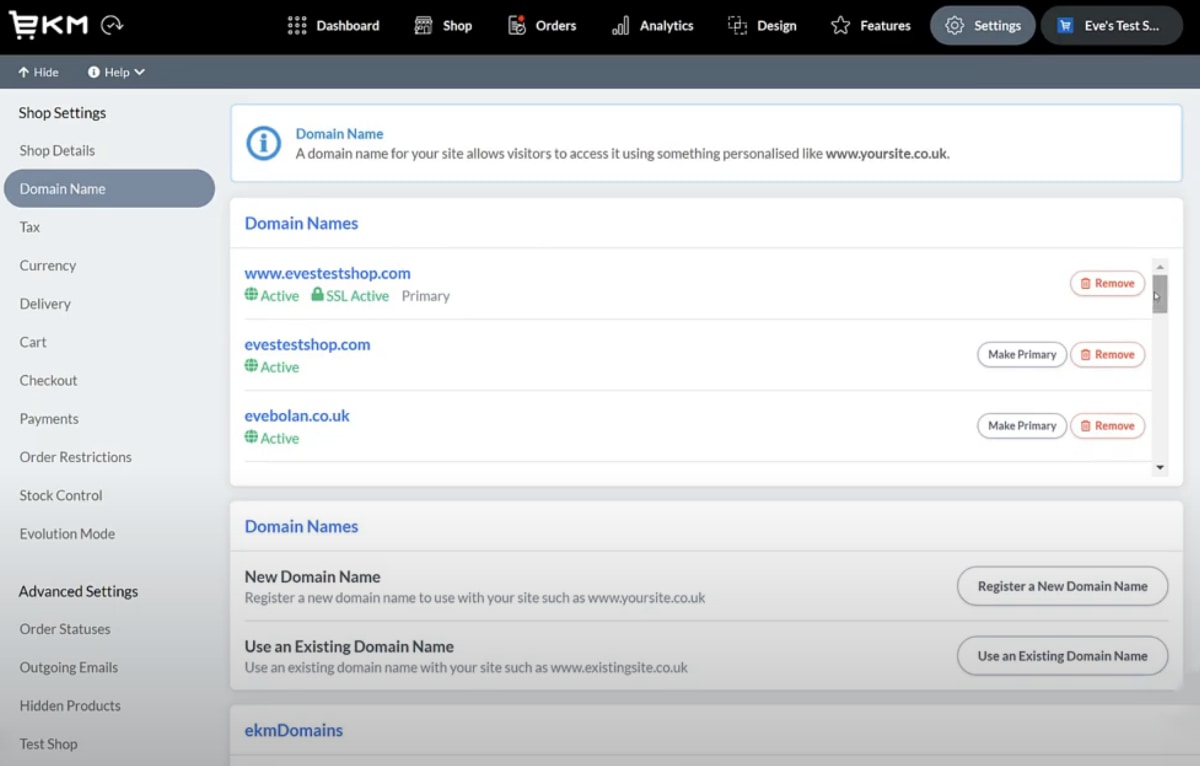
Task: Open Eve's Test Shop account button
Action: tap(1112, 26)
